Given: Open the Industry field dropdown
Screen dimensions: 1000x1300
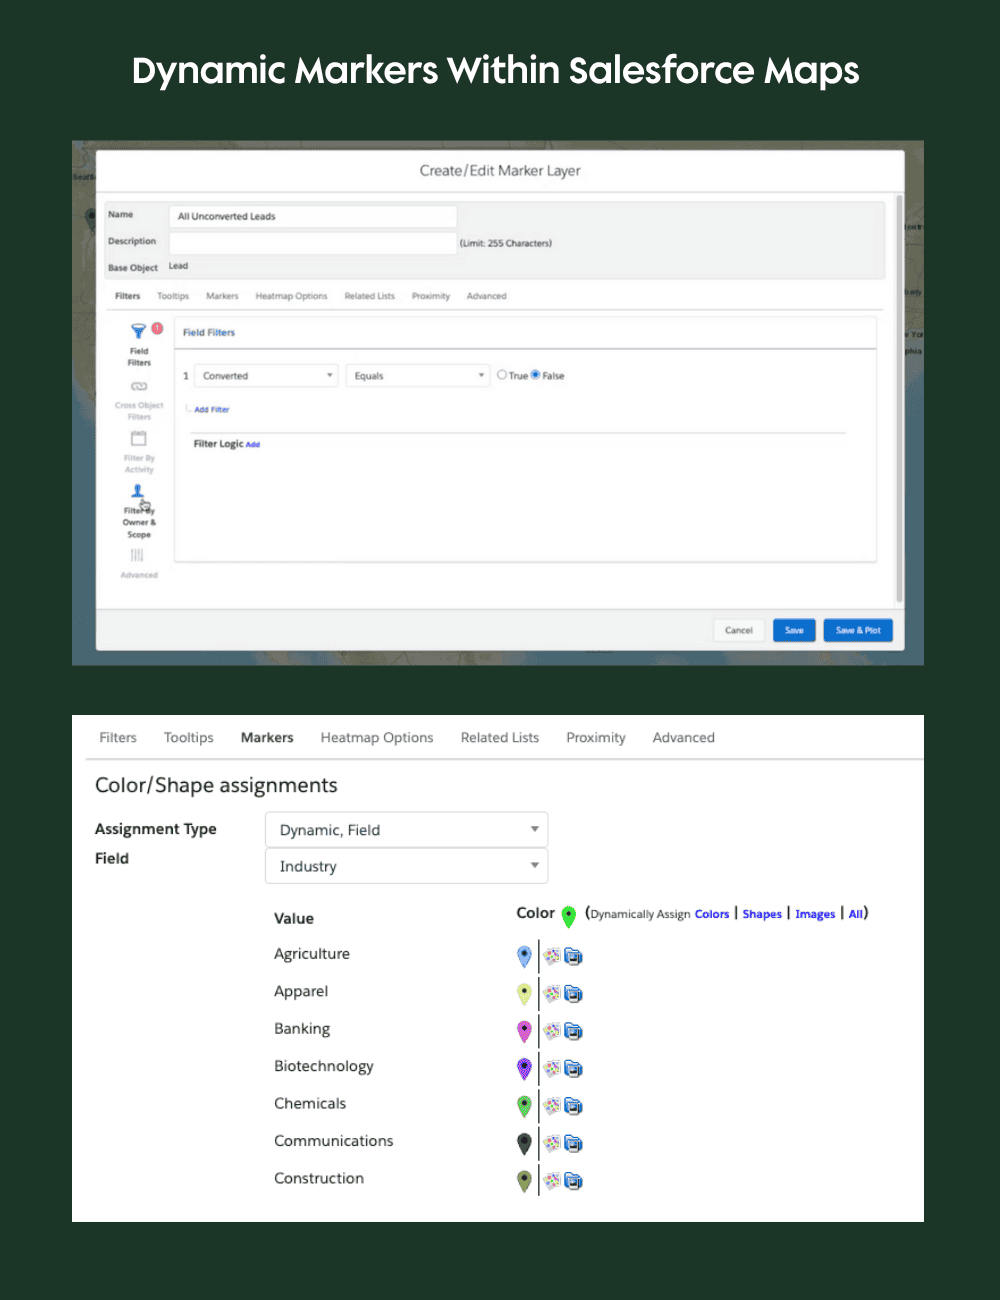Looking at the screenshot, I should tap(405, 866).
